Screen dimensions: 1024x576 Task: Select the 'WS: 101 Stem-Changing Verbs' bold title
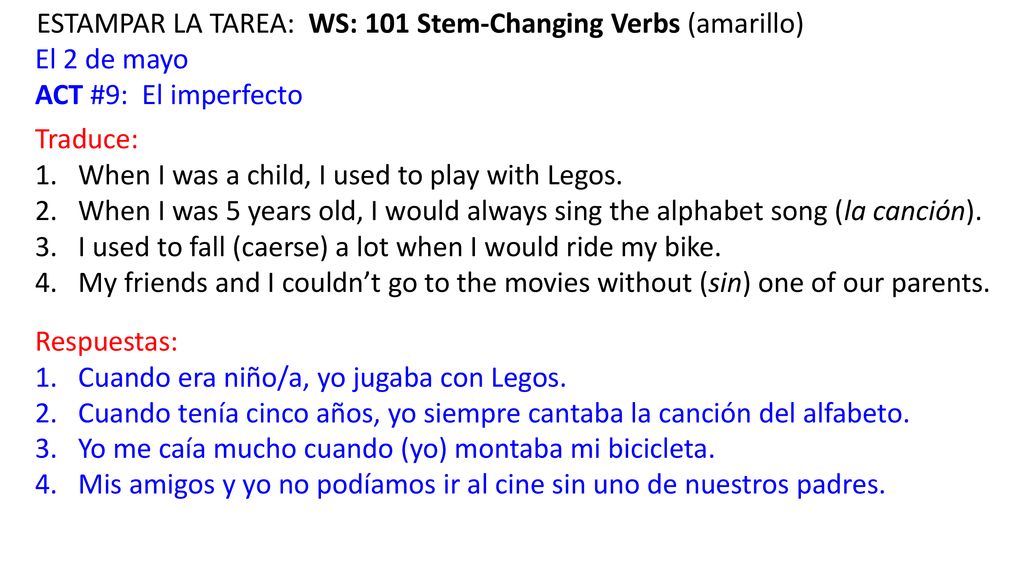coord(494,24)
